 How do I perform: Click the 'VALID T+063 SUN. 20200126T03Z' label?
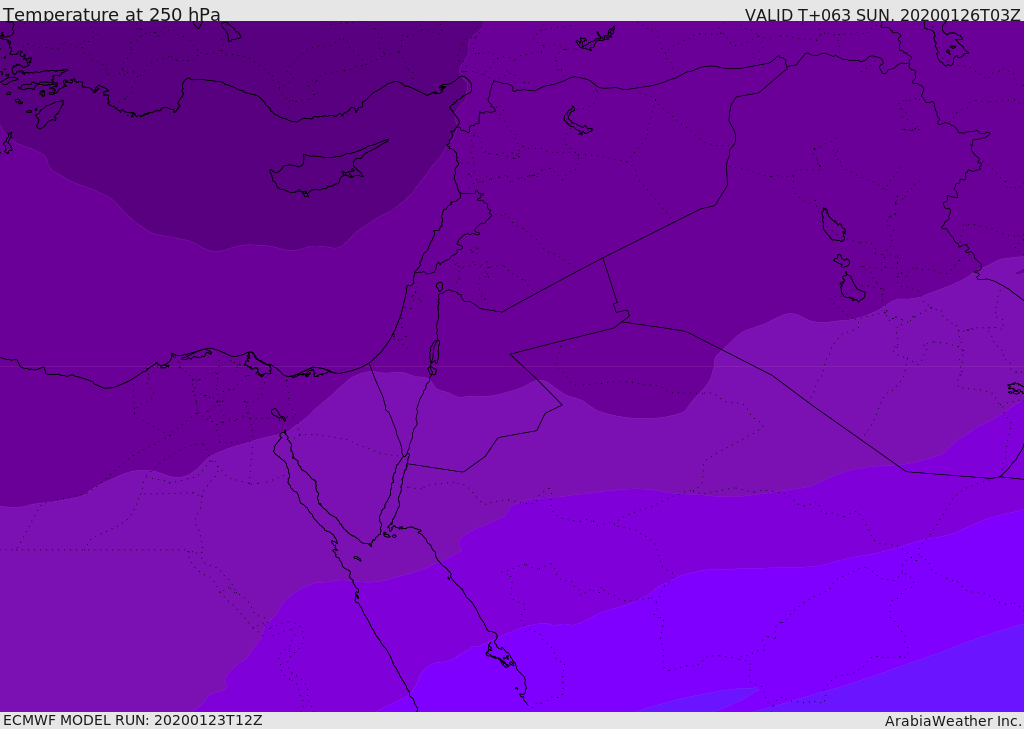(x=882, y=15)
